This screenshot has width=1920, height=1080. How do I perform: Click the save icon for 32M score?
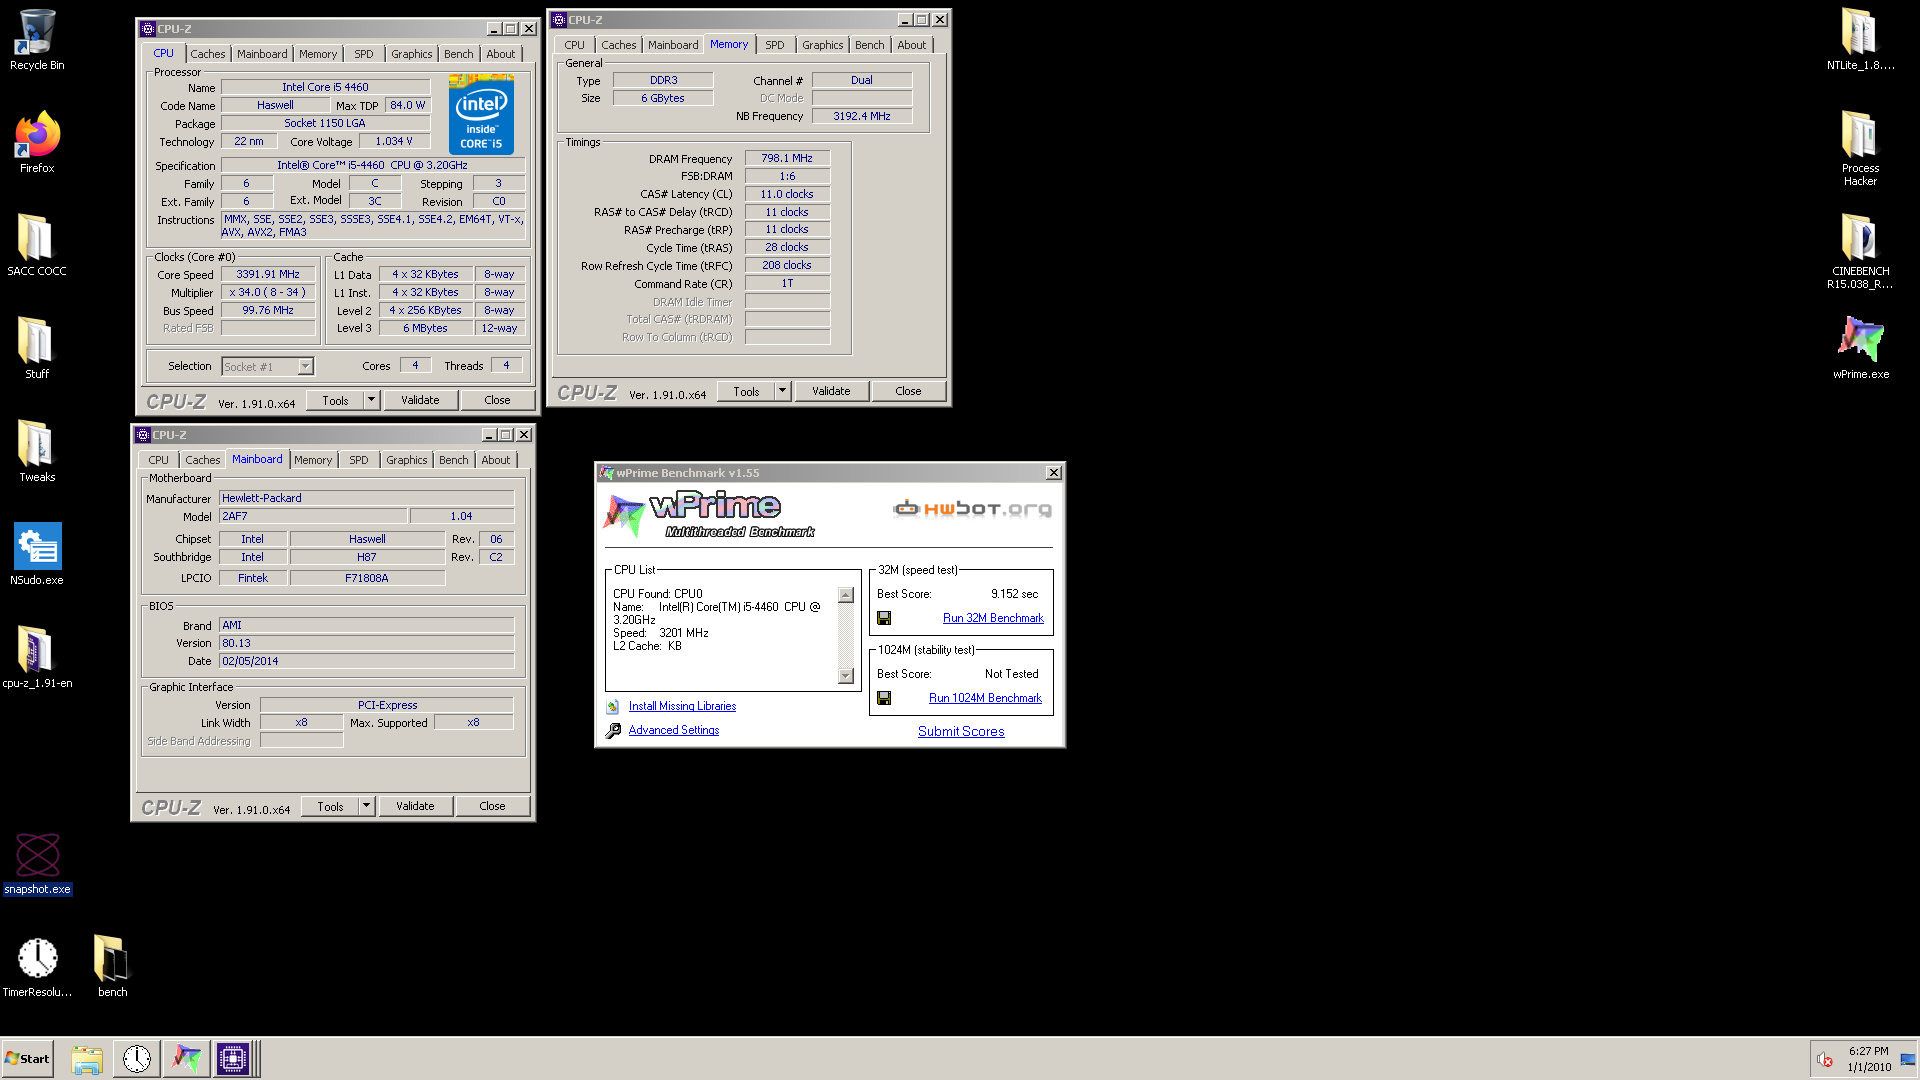coord(884,619)
